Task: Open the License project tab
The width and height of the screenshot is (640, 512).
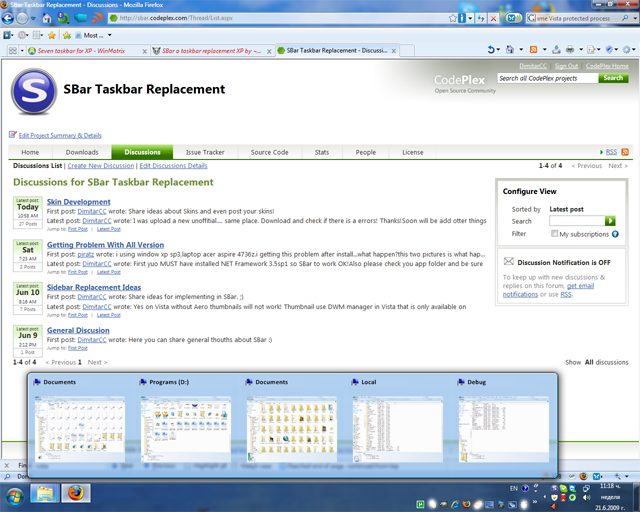Action: [x=413, y=152]
